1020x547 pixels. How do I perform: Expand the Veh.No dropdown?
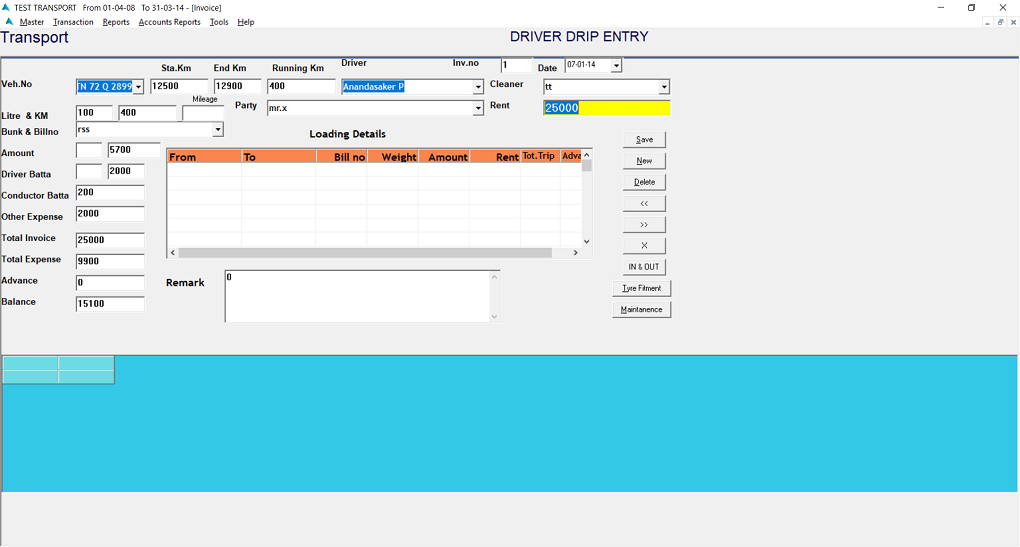[138, 87]
